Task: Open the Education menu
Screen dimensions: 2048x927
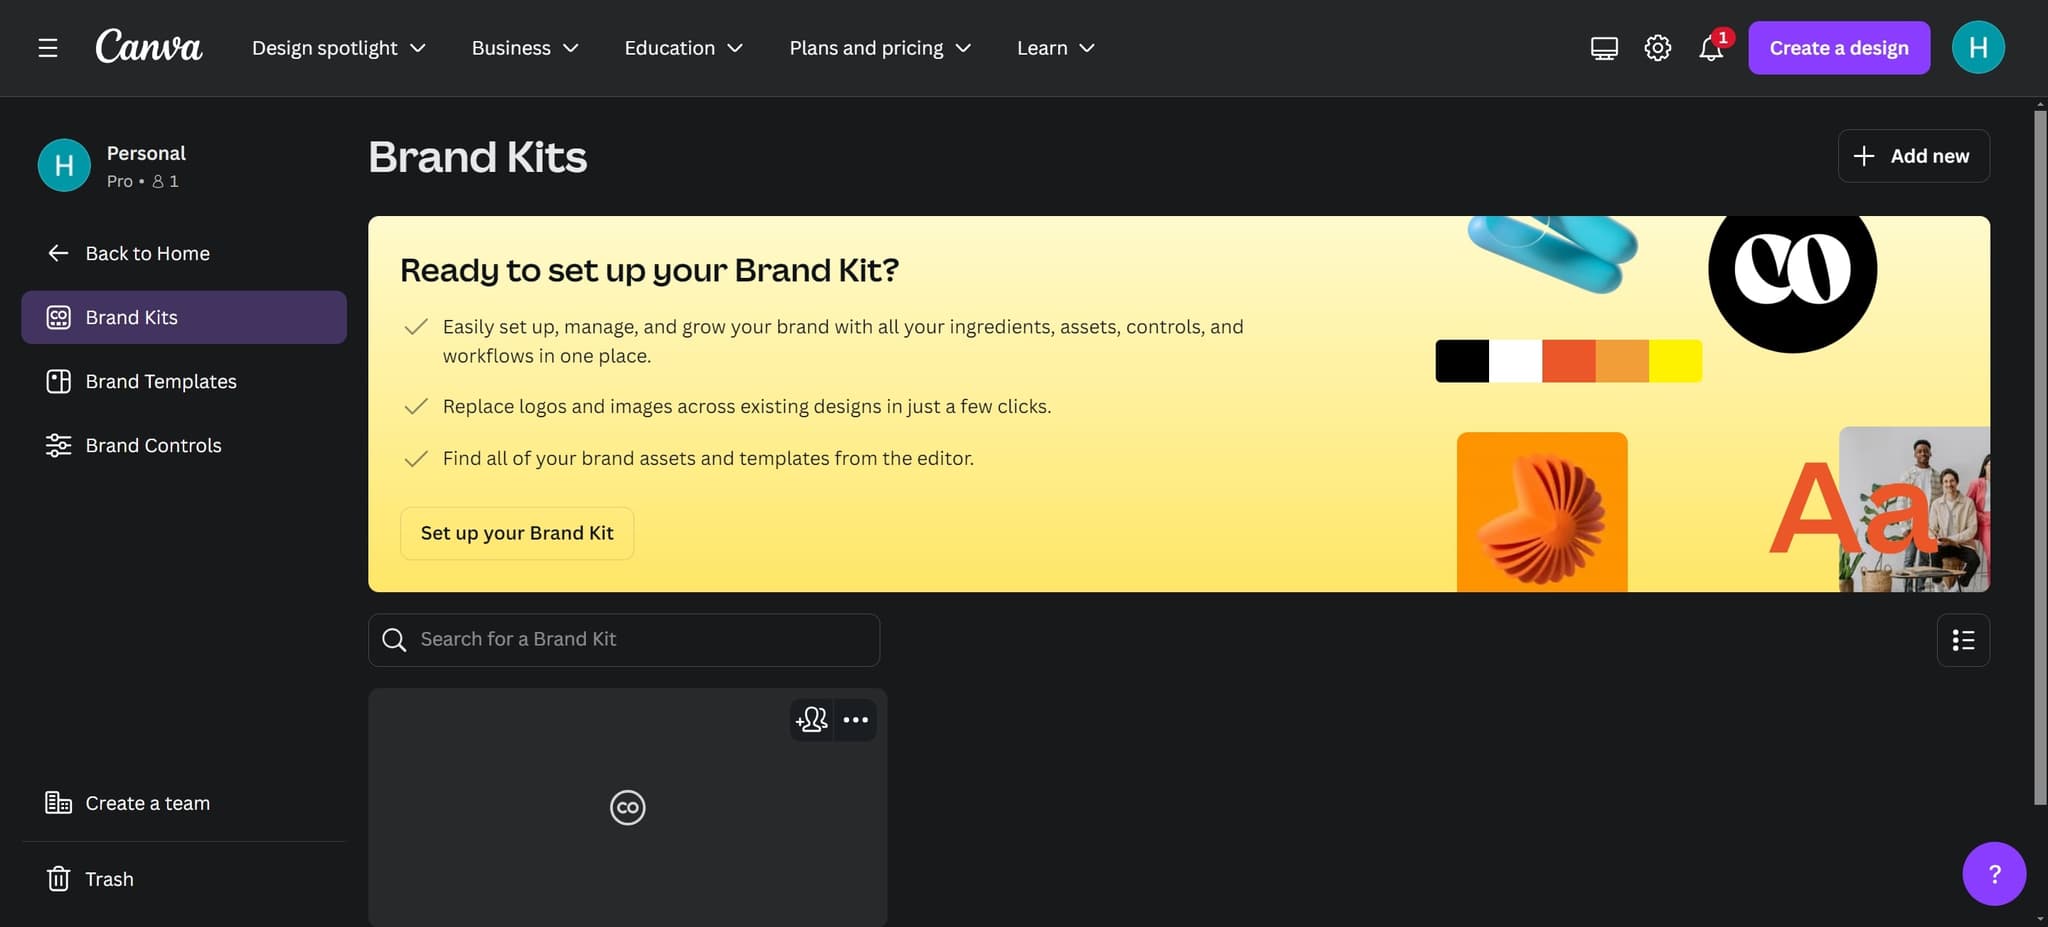Action: pyautogui.click(x=683, y=47)
